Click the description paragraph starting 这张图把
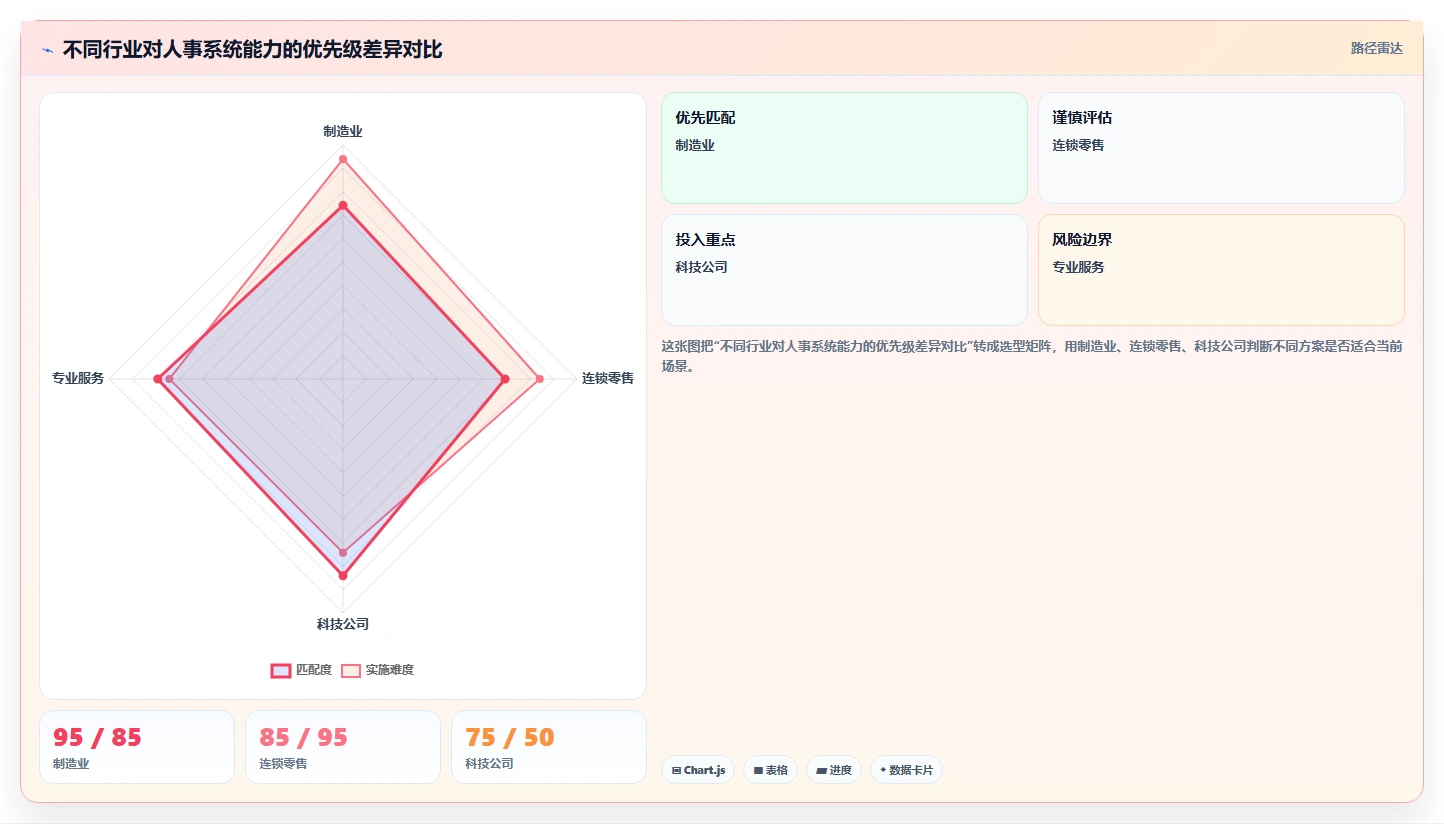The image size is (1444, 824). pos(1032,356)
